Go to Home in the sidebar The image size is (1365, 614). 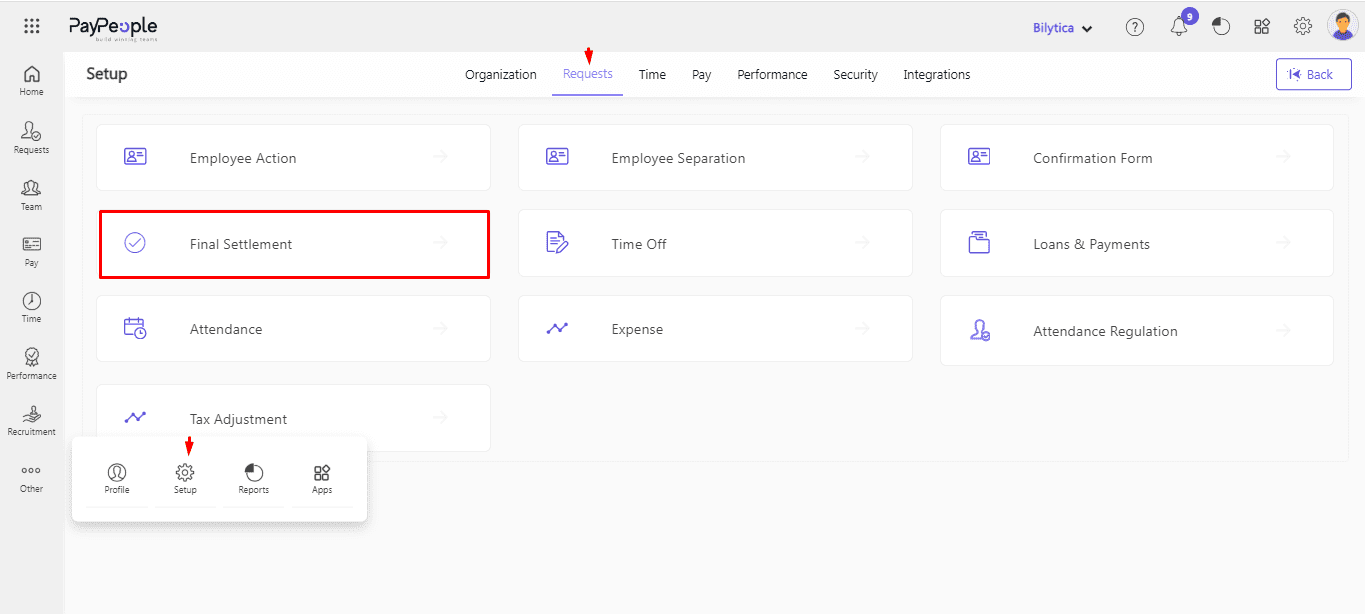pyautogui.click(x=32, y=81)
